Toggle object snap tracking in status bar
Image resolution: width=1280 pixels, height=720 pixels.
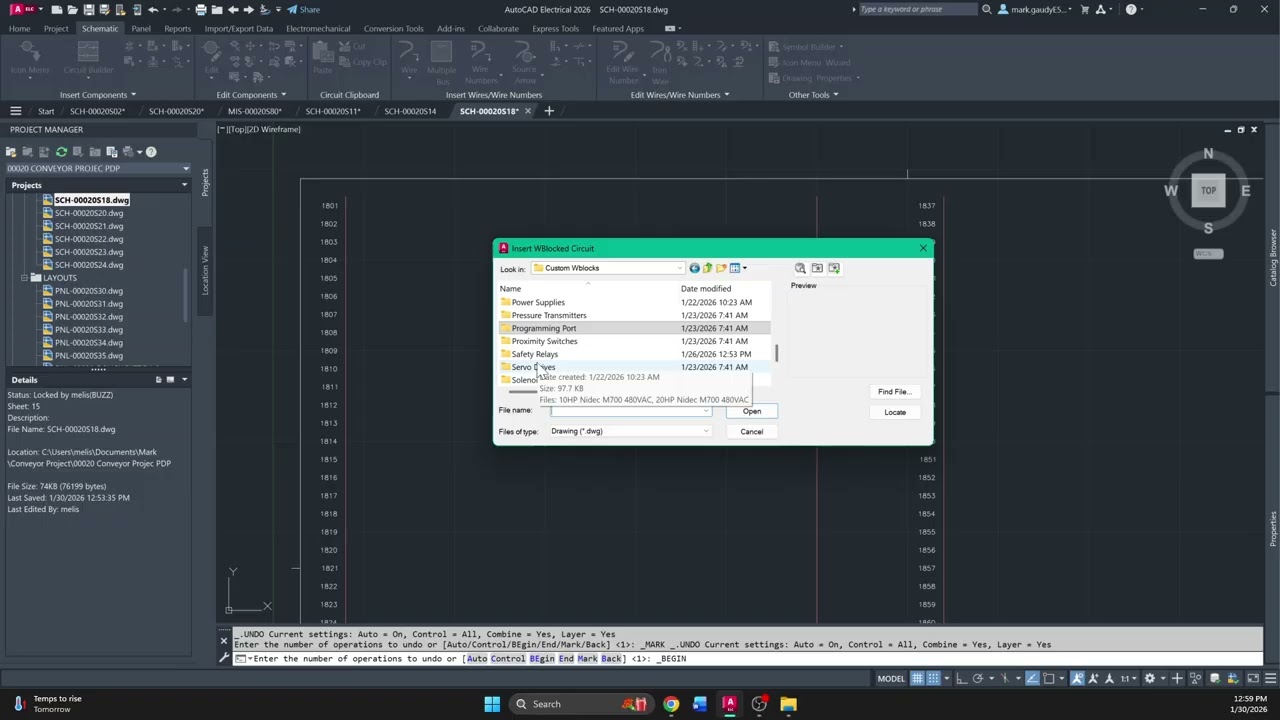(x=1033, y=679)
